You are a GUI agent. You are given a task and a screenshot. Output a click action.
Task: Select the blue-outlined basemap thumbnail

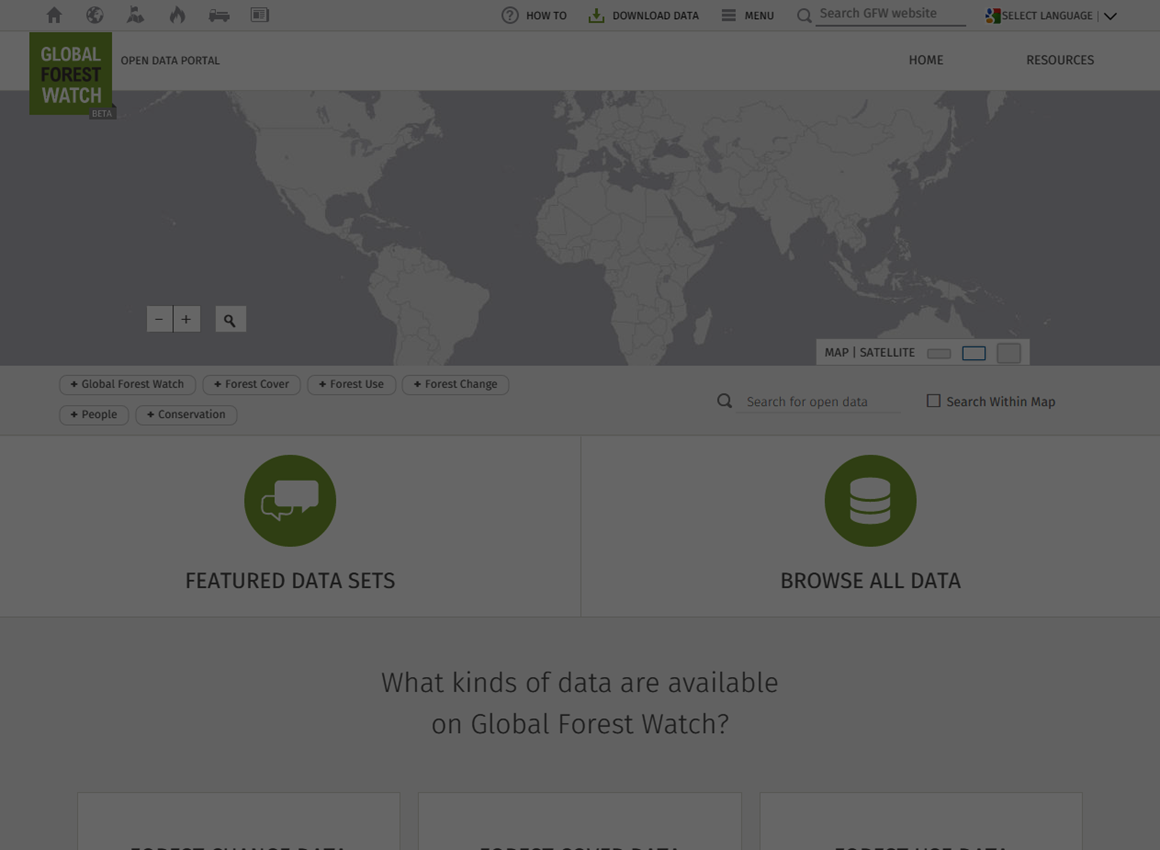point(974,354)
